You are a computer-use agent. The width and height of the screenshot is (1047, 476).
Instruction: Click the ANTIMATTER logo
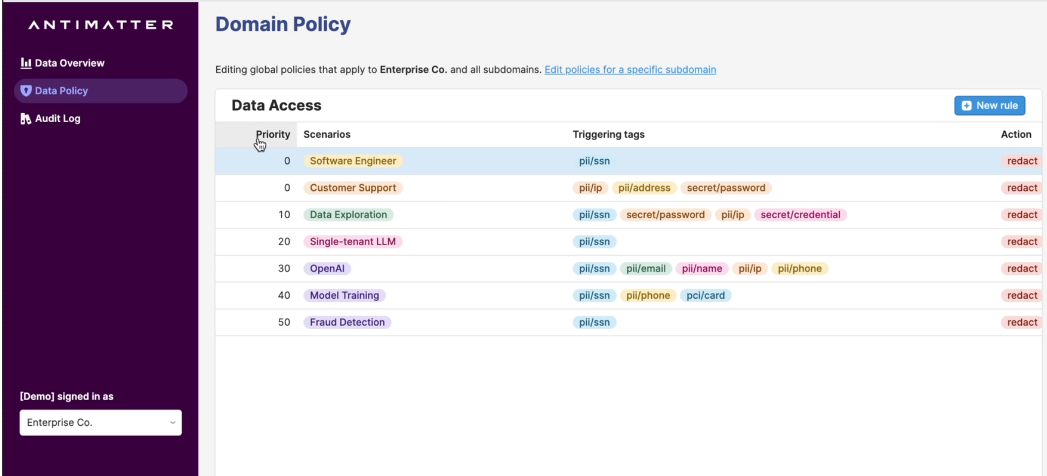click(x=98, y=24)
